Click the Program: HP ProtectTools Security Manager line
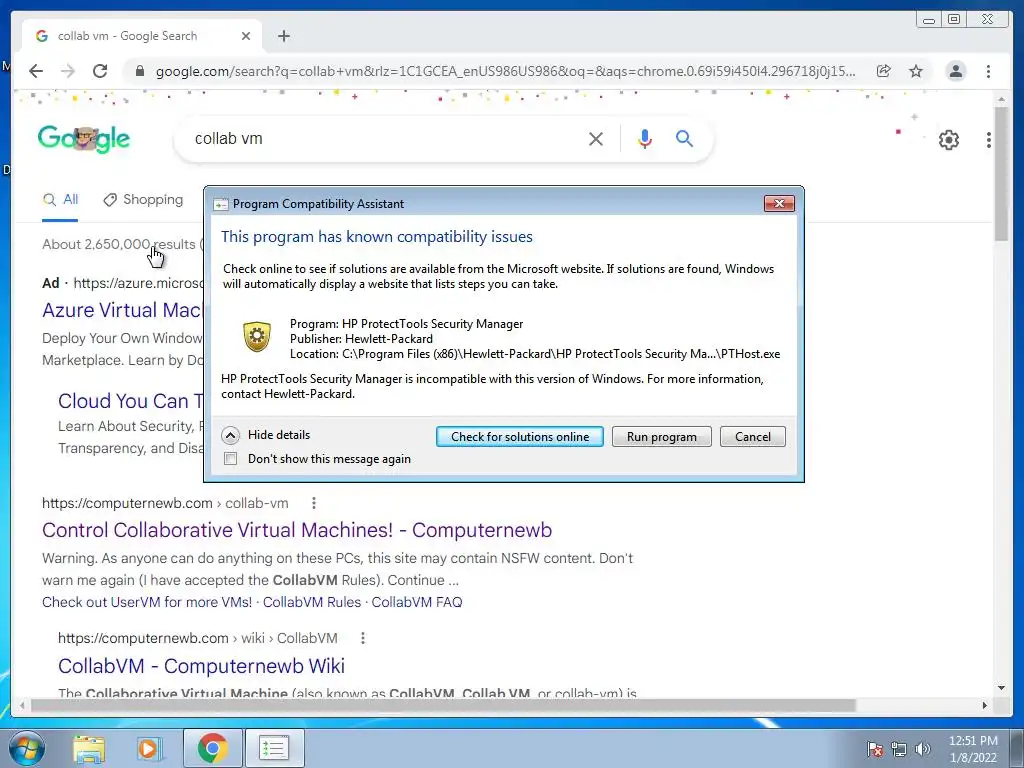Image resolution: width=1024 pixels, height=768 pixels. pos(406,324)
